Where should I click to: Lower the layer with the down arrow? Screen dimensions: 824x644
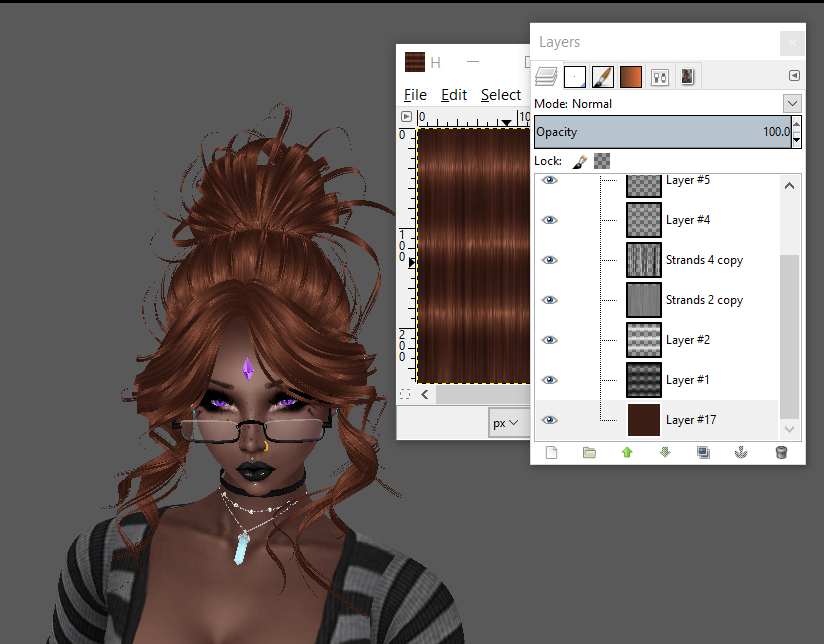(x=665, y=453)
